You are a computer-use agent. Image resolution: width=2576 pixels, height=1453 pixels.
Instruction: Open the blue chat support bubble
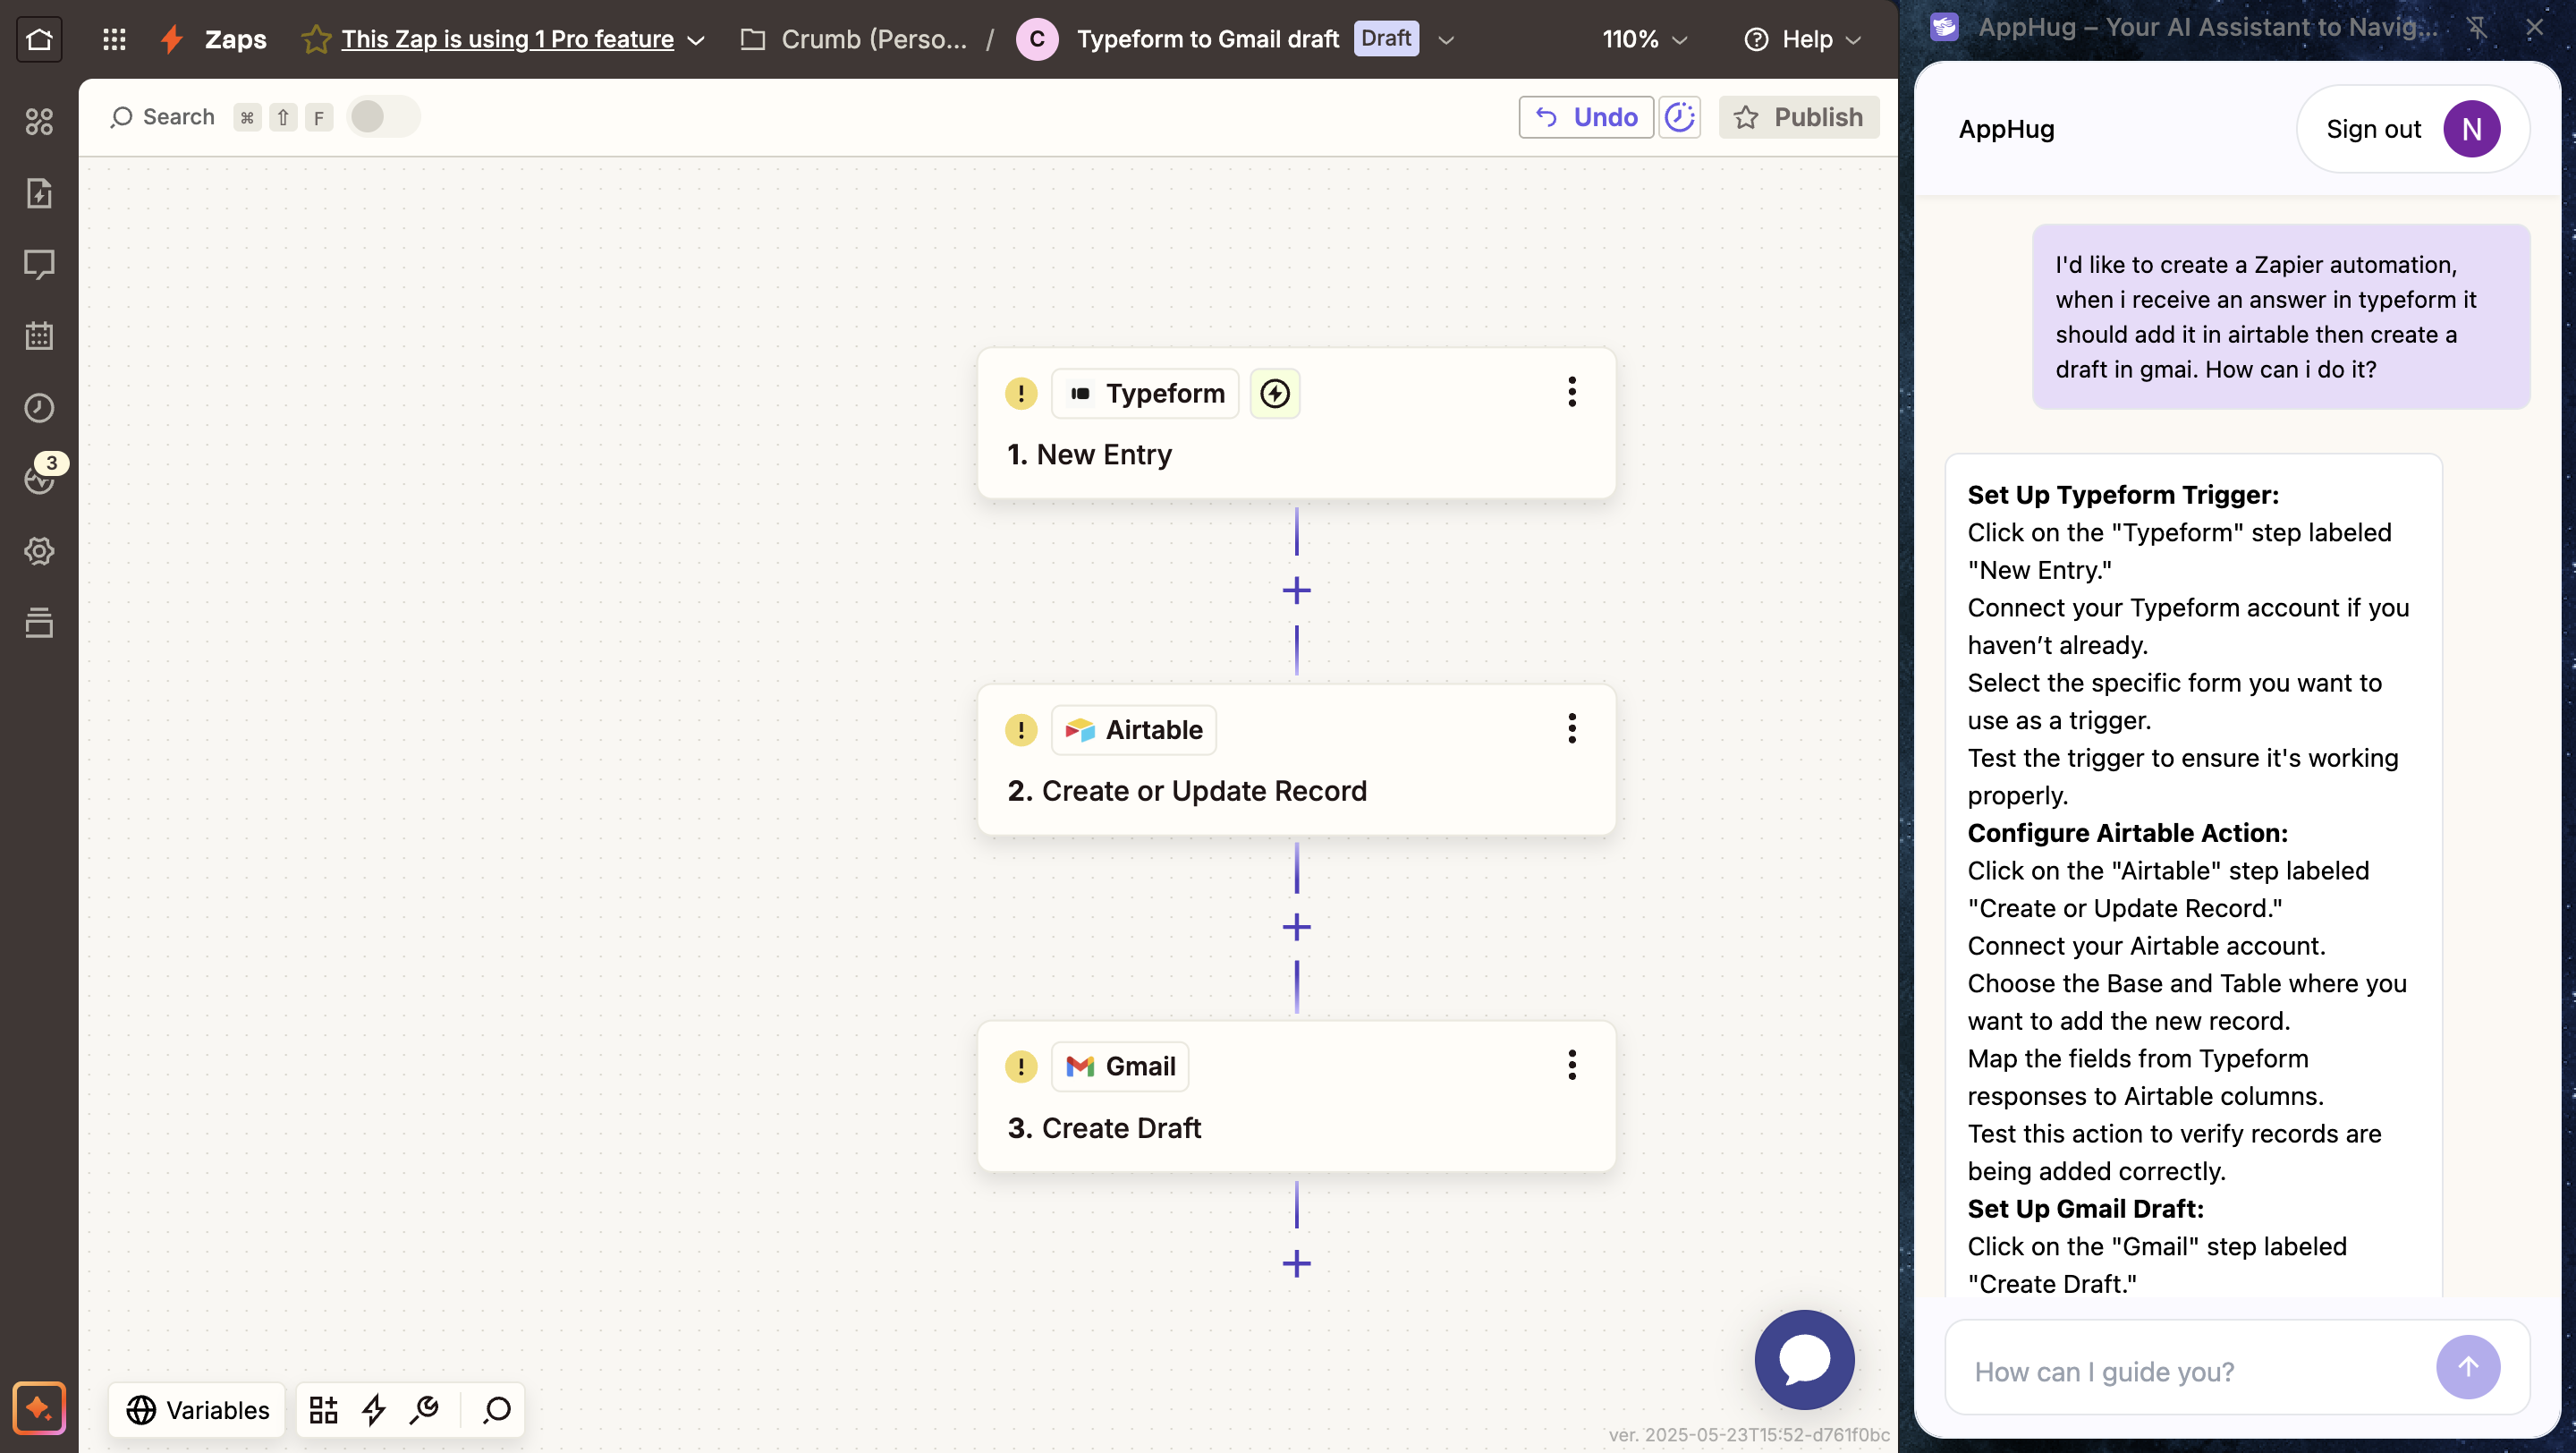click(1804, 1360)
